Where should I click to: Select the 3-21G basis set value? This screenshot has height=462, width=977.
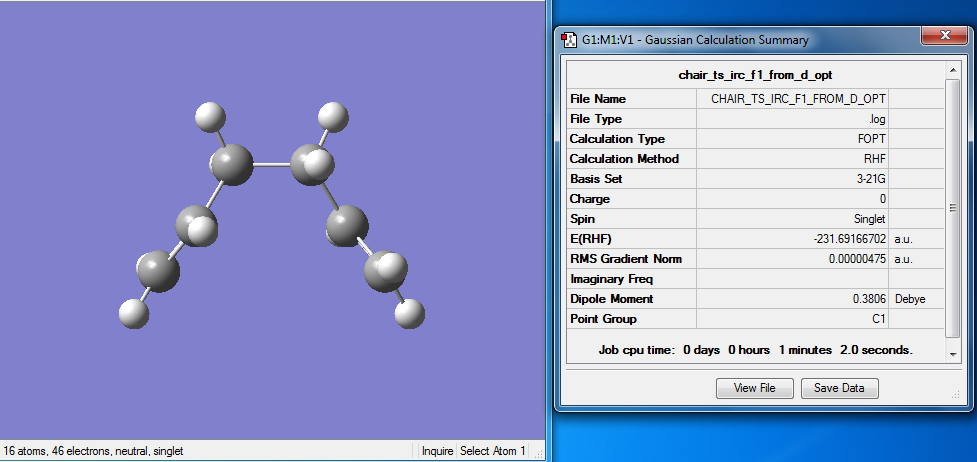[870, 179]
